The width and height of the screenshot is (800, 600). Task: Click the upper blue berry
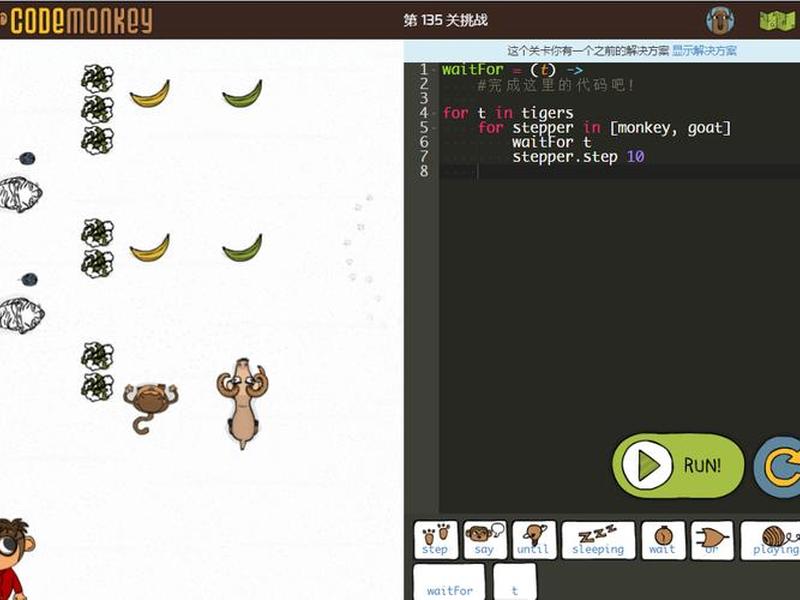[27, 159]
